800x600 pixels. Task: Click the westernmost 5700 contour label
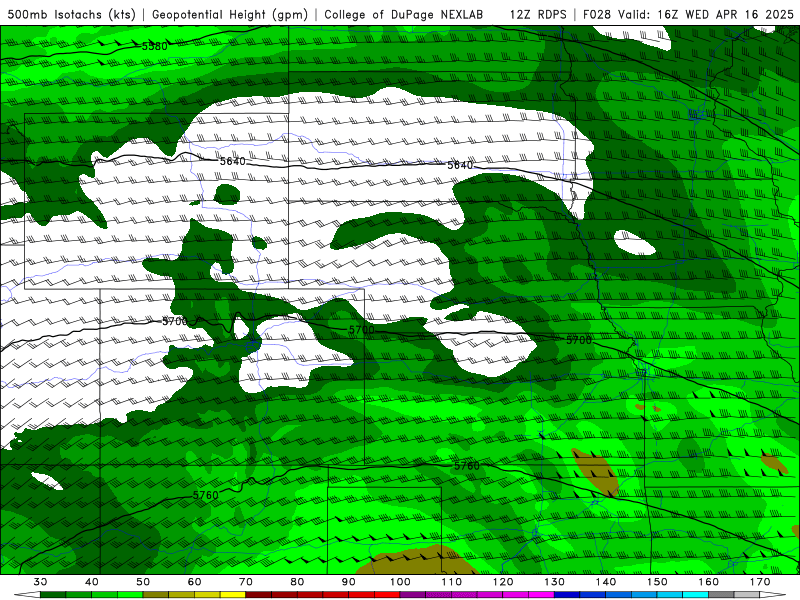click(x=175, y=321)
